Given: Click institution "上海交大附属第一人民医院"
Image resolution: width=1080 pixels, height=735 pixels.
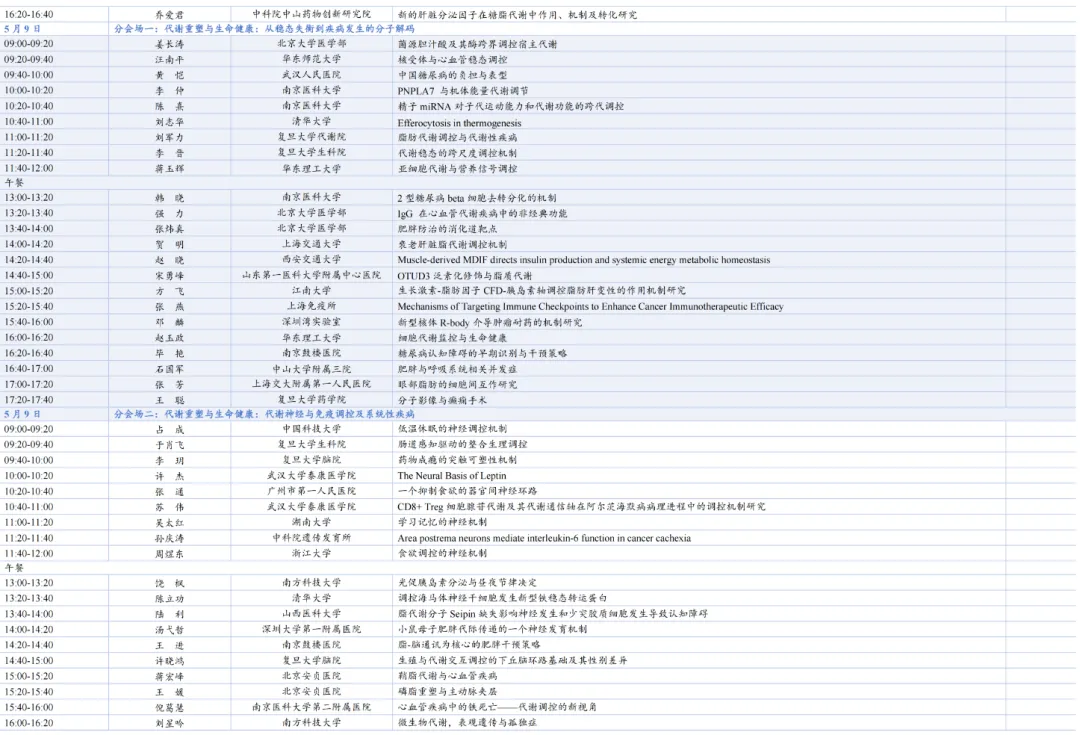Looking at the screenshot, I should pyautogui.click(x=311, y=384).
